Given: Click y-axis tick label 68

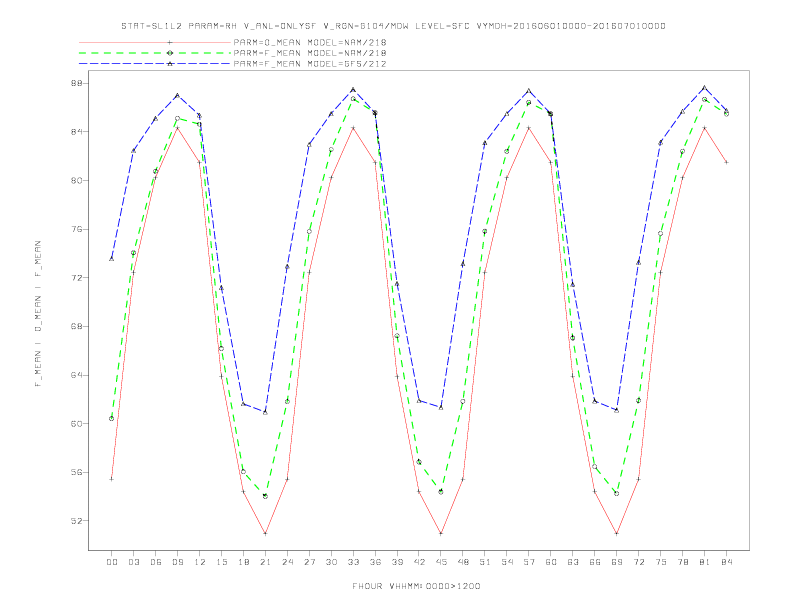Looking at the screenshot, I should [76, 326].
